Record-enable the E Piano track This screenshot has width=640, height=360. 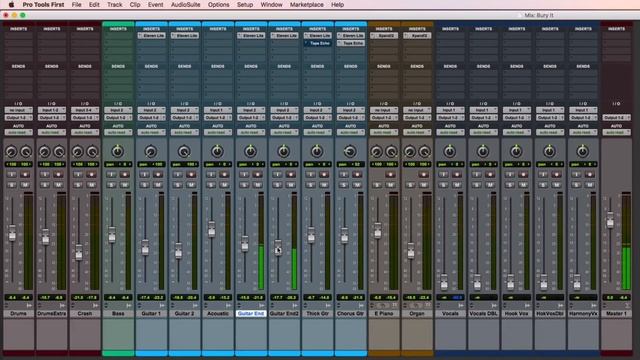[391, 175]
